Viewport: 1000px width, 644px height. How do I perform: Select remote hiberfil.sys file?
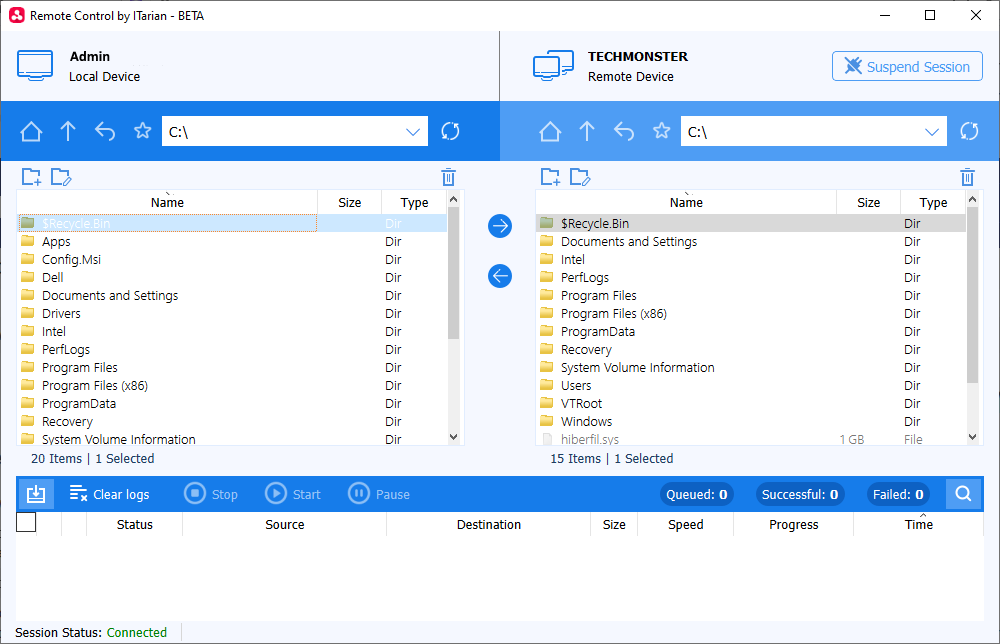(x=751, y=439)
